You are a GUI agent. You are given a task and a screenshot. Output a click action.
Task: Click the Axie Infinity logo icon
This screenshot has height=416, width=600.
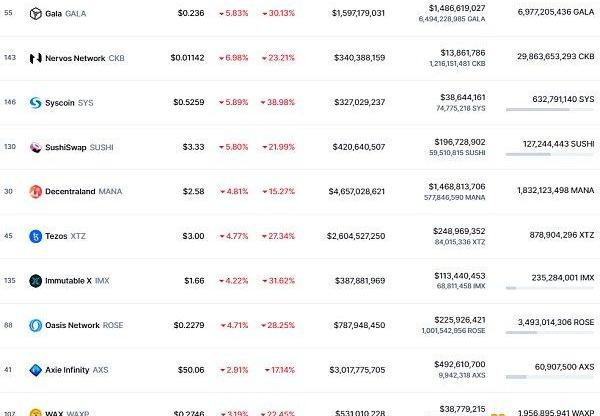(x=36, y=370)
